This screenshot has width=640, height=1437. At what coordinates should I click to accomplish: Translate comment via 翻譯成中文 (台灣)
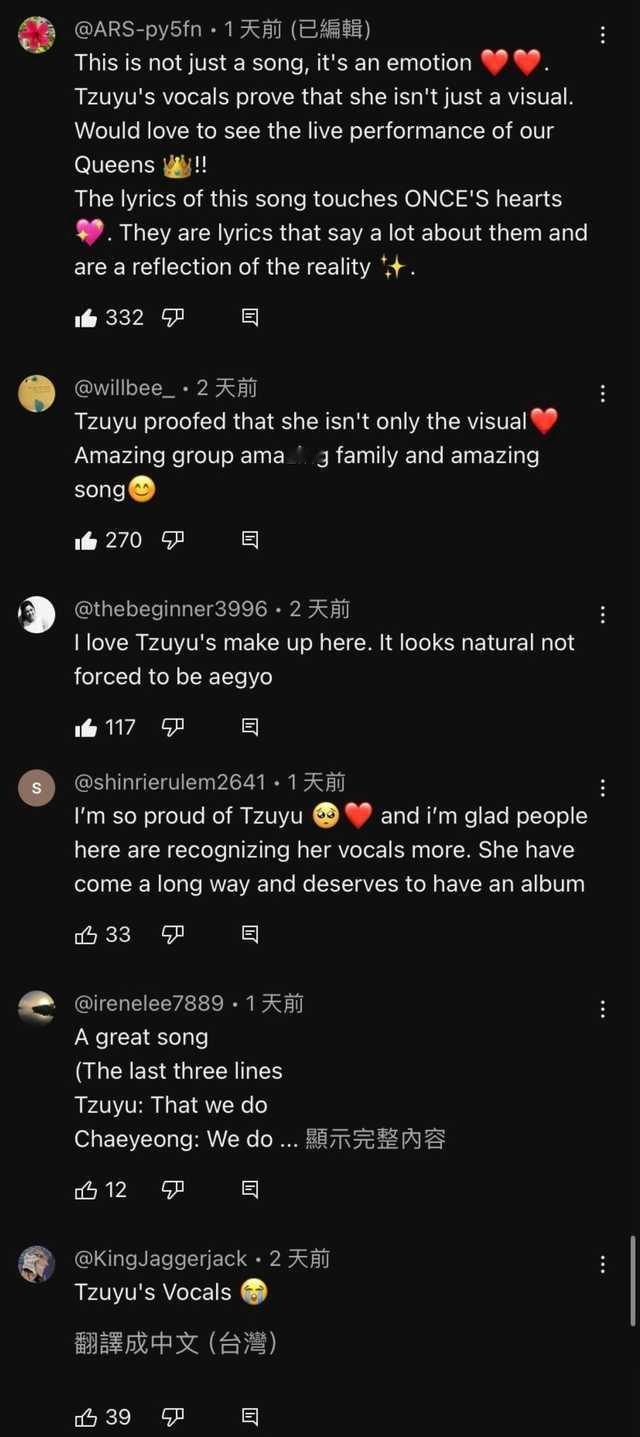tap(175, 1343)
